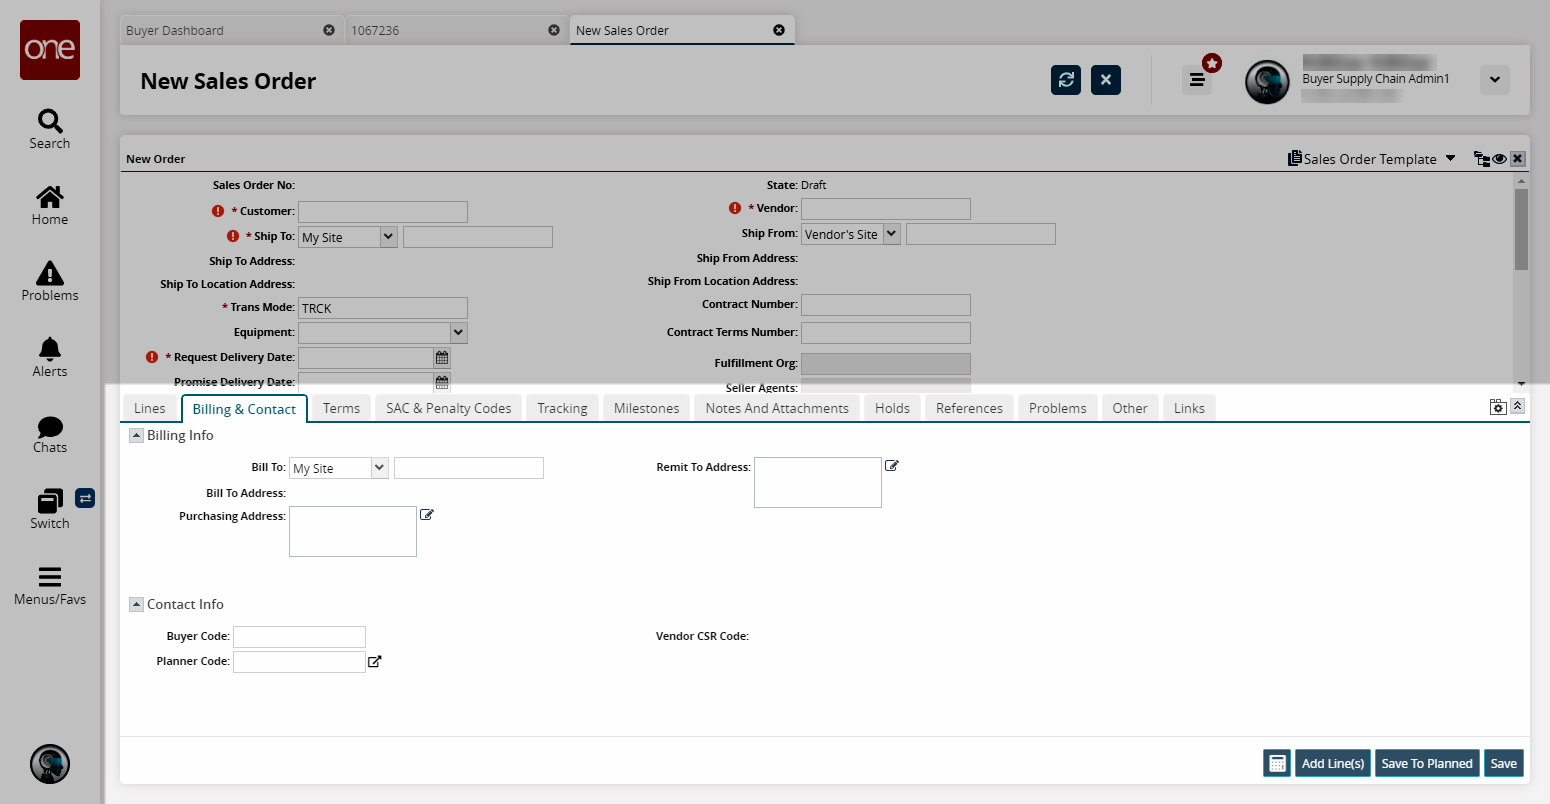Close the Buyer Dashboard tab
This screenshot has width=1550, height=804.
[329, 30]
